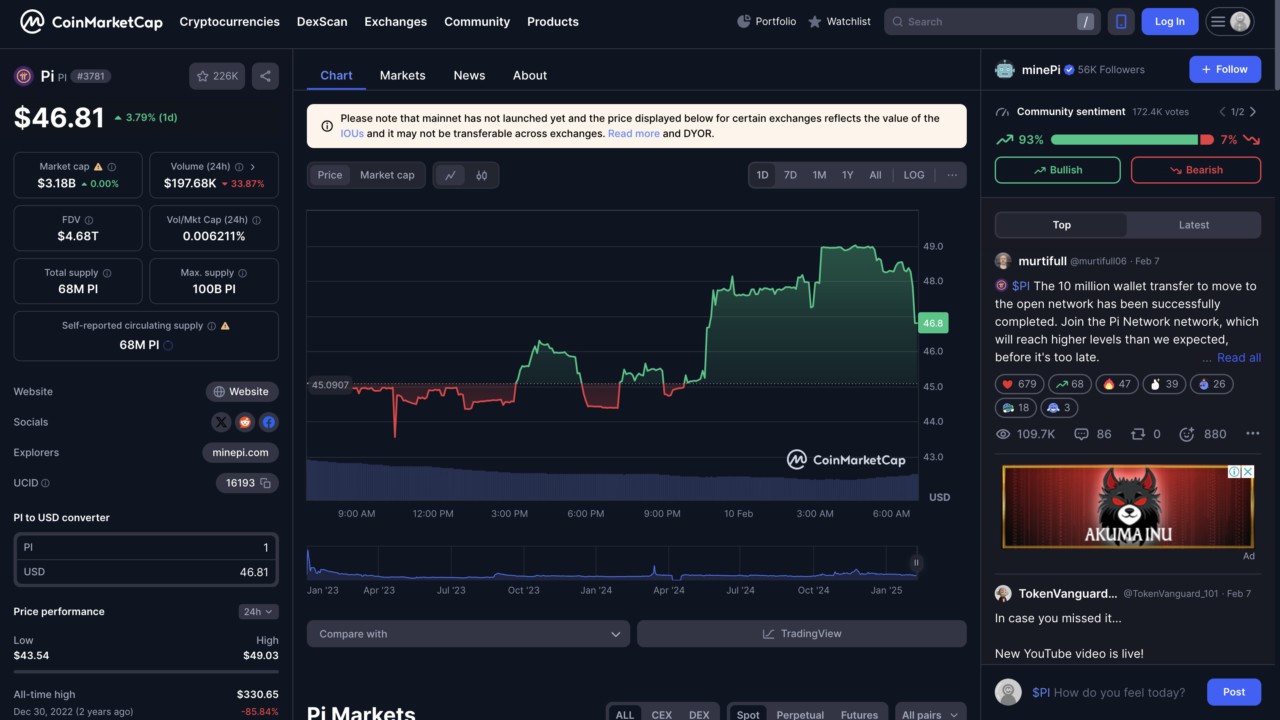Add Pi to watchlist via 226K star button
The height and width of the screenshot is (720, 1280).
pos(217,76)
